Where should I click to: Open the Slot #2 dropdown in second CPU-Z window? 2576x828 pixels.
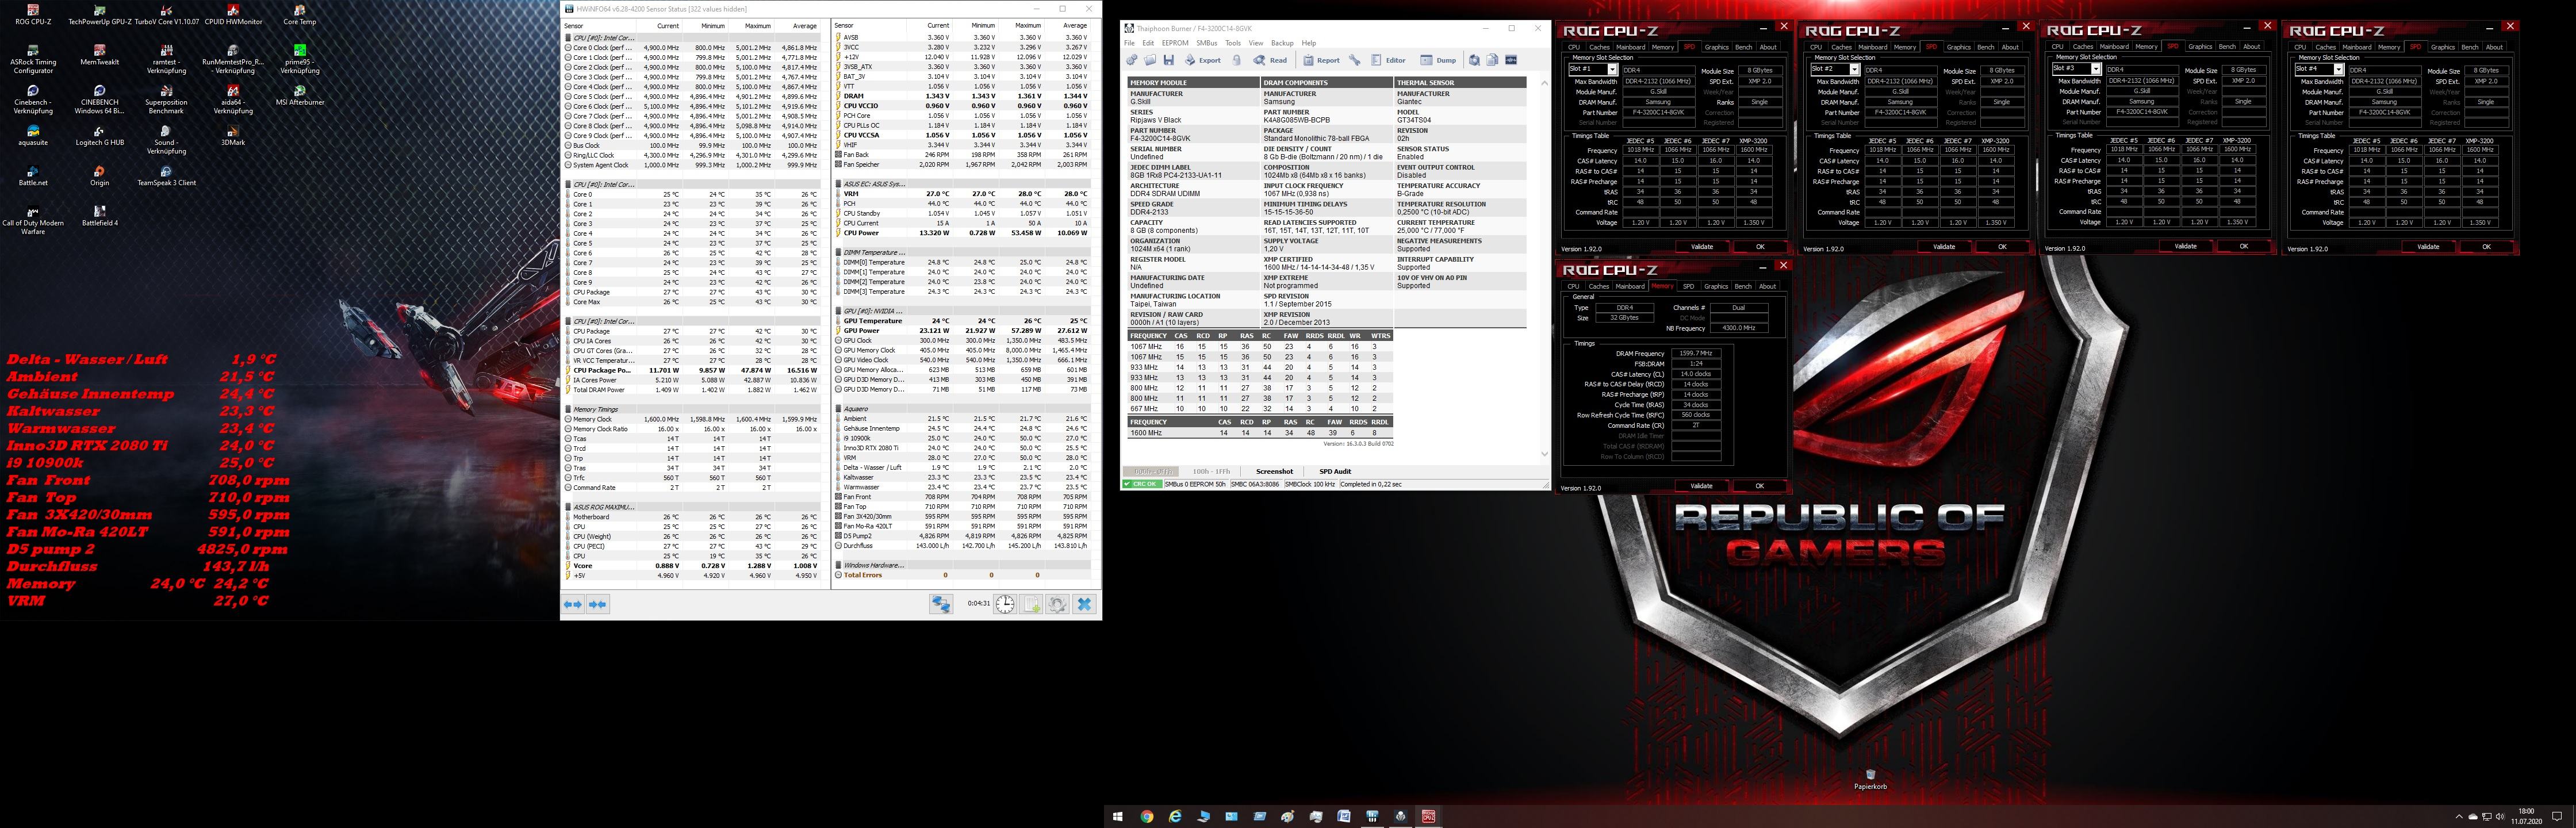click(x=1835, y=69)
